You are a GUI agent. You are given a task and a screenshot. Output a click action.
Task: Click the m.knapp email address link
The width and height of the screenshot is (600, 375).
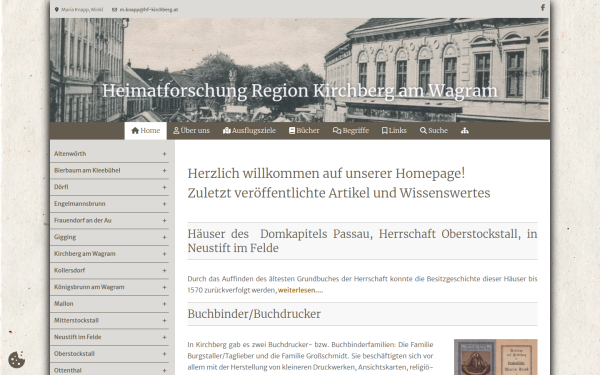click(x=149, y=10)
